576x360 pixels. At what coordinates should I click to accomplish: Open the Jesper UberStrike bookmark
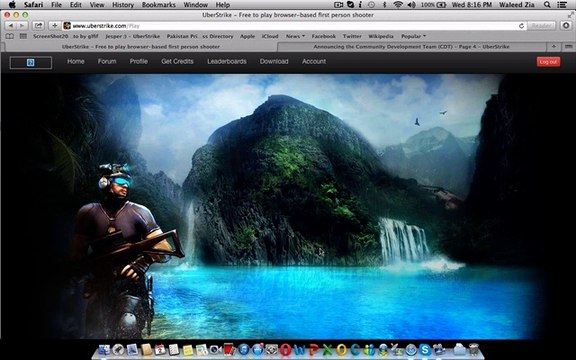click(133, 36)
